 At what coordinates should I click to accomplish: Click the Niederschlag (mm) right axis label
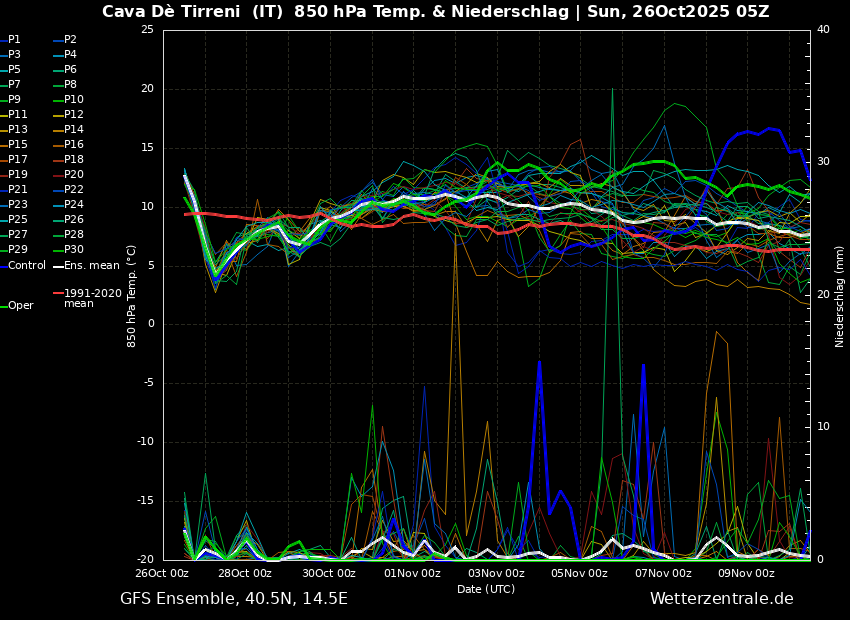point(840,296)
